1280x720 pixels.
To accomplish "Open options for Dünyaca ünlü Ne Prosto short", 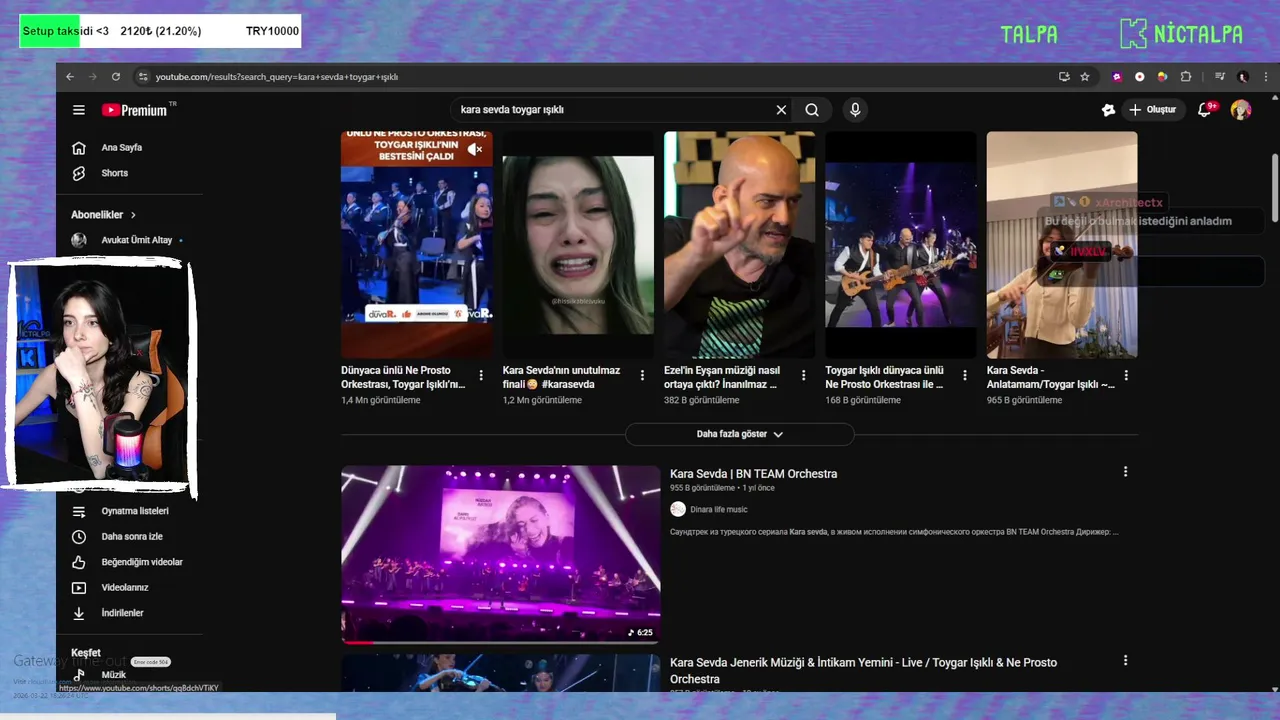I will pos(481,376).
